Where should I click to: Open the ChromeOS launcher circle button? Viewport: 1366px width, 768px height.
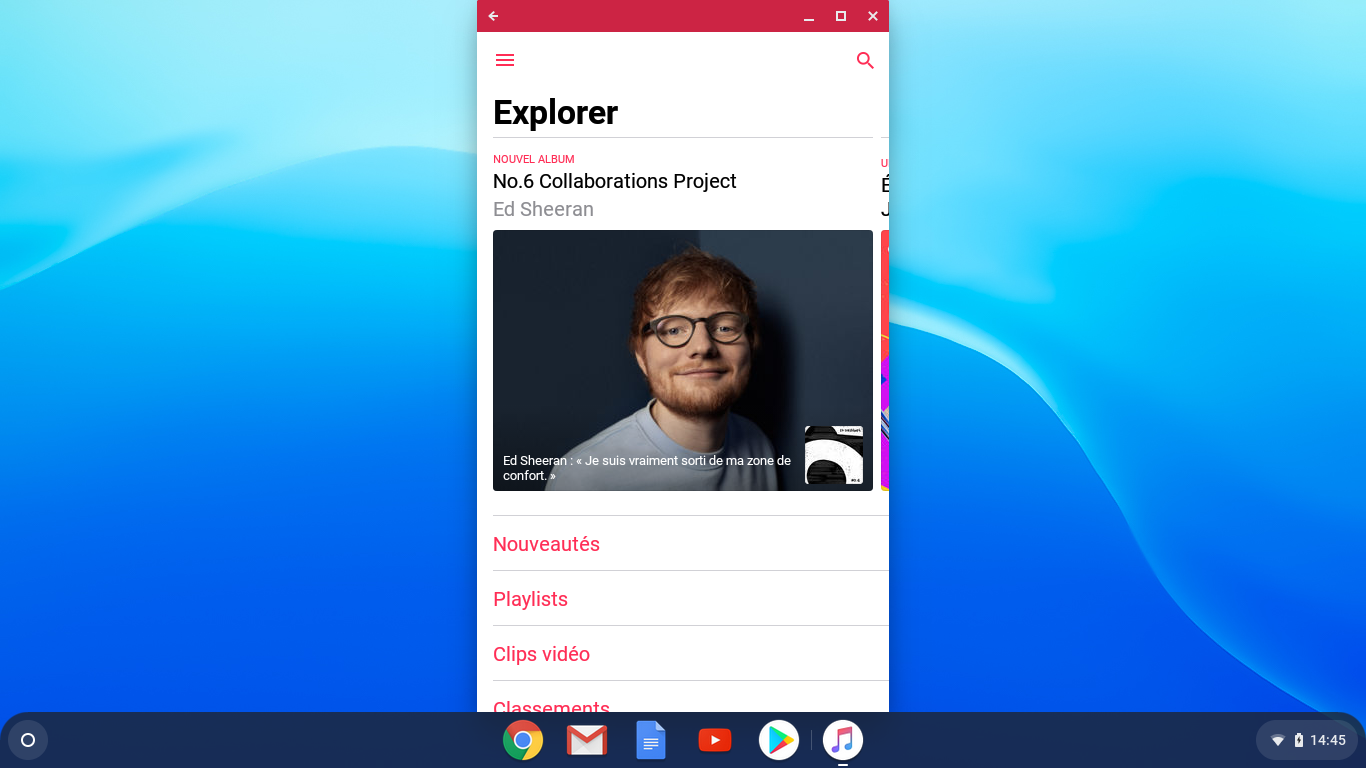[28, 740]
